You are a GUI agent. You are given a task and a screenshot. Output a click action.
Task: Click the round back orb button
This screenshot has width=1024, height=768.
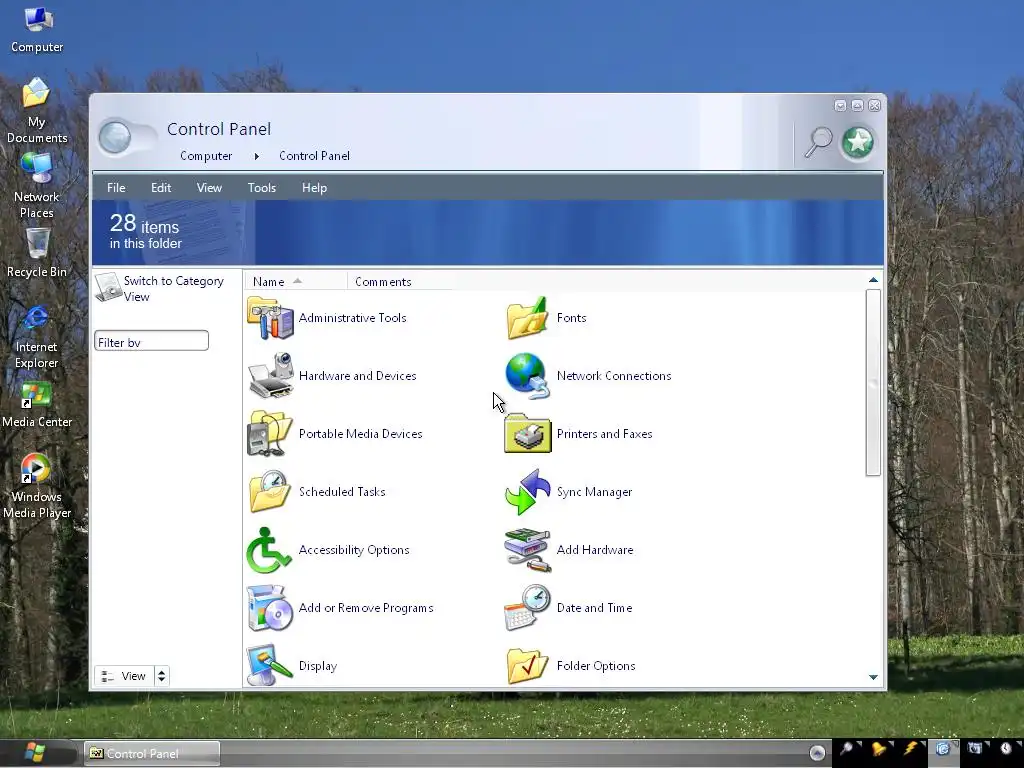[116, 137]
